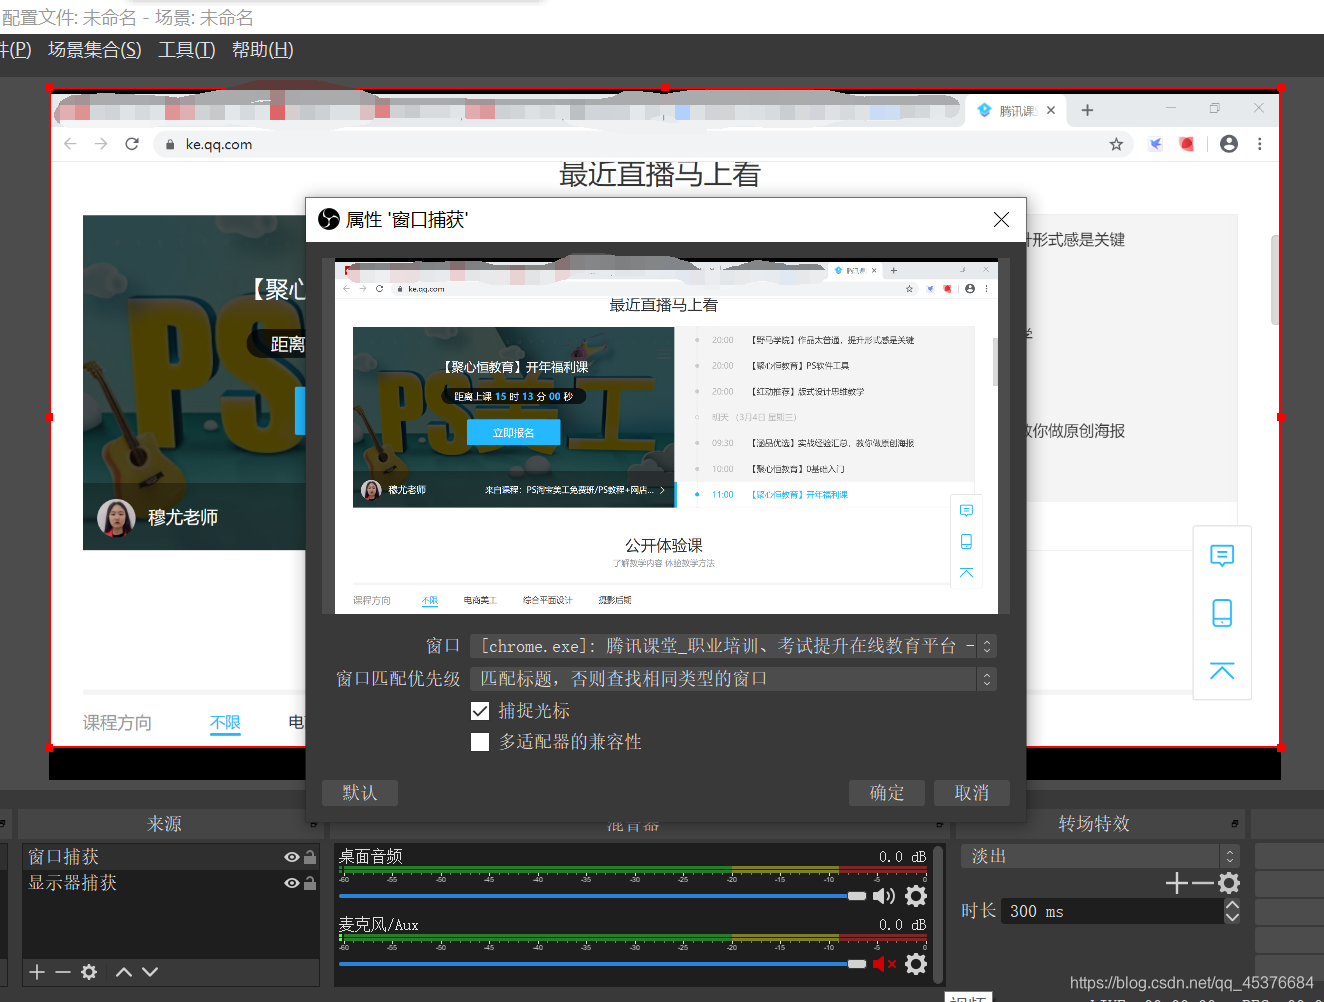Move the selected source up
The height and width of the screenshot is (1002, 1324).
(x=124, y=972)
